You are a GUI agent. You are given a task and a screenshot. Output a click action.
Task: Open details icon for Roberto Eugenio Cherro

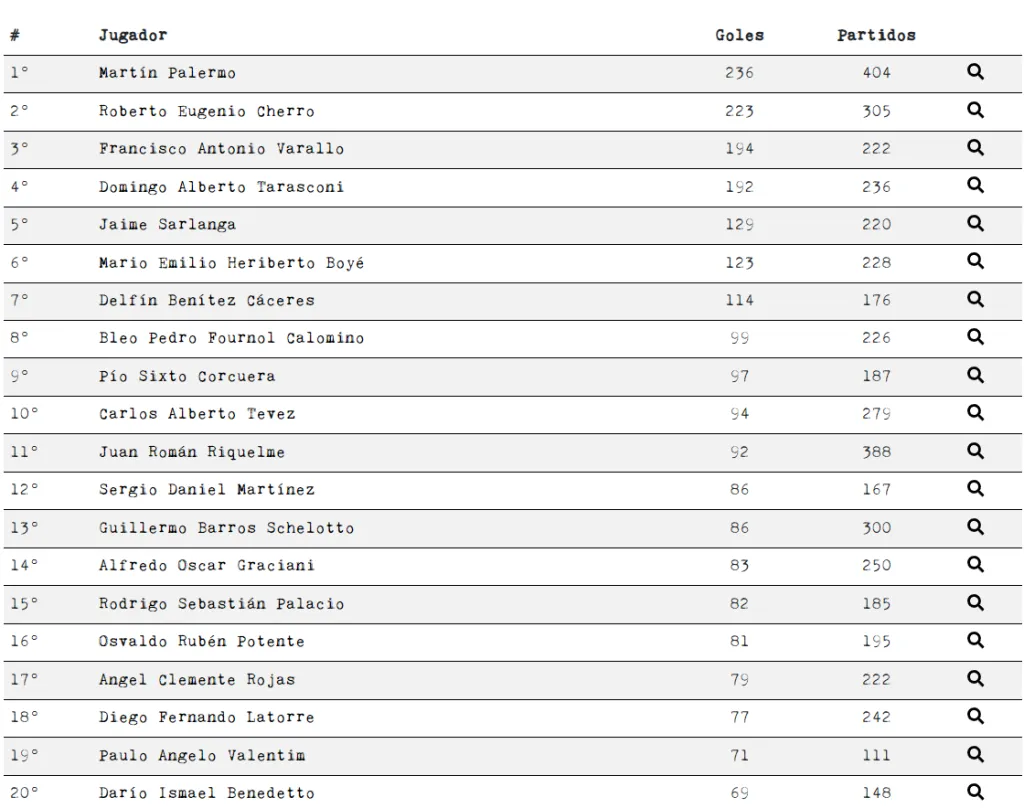[975, 110]
